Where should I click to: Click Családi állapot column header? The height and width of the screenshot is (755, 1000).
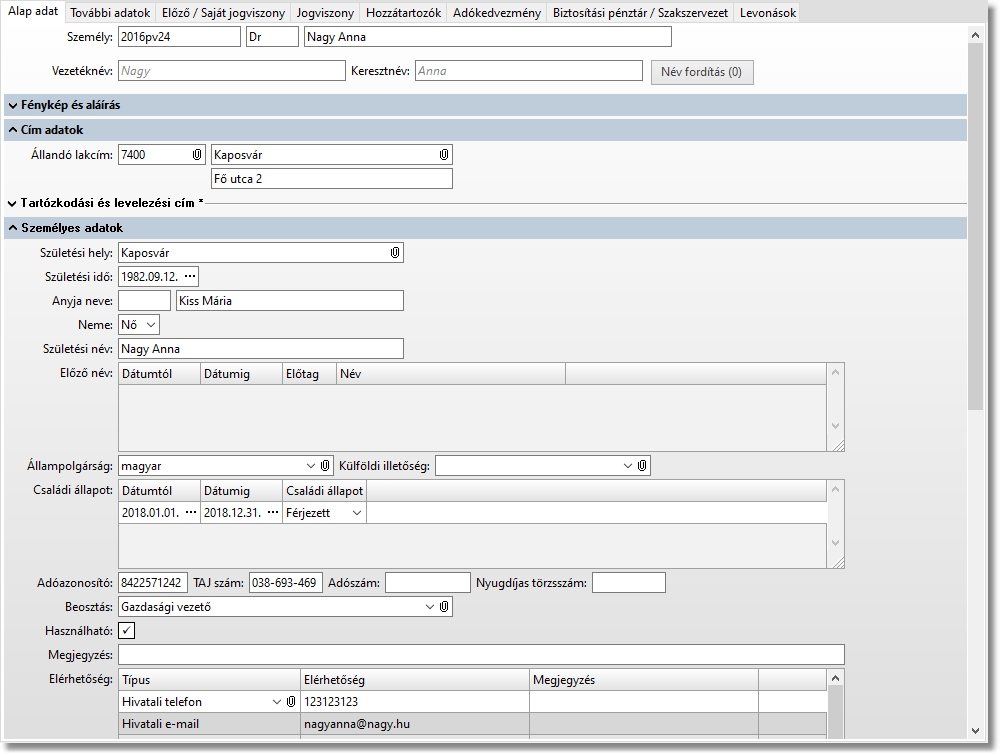coord(324,491)
